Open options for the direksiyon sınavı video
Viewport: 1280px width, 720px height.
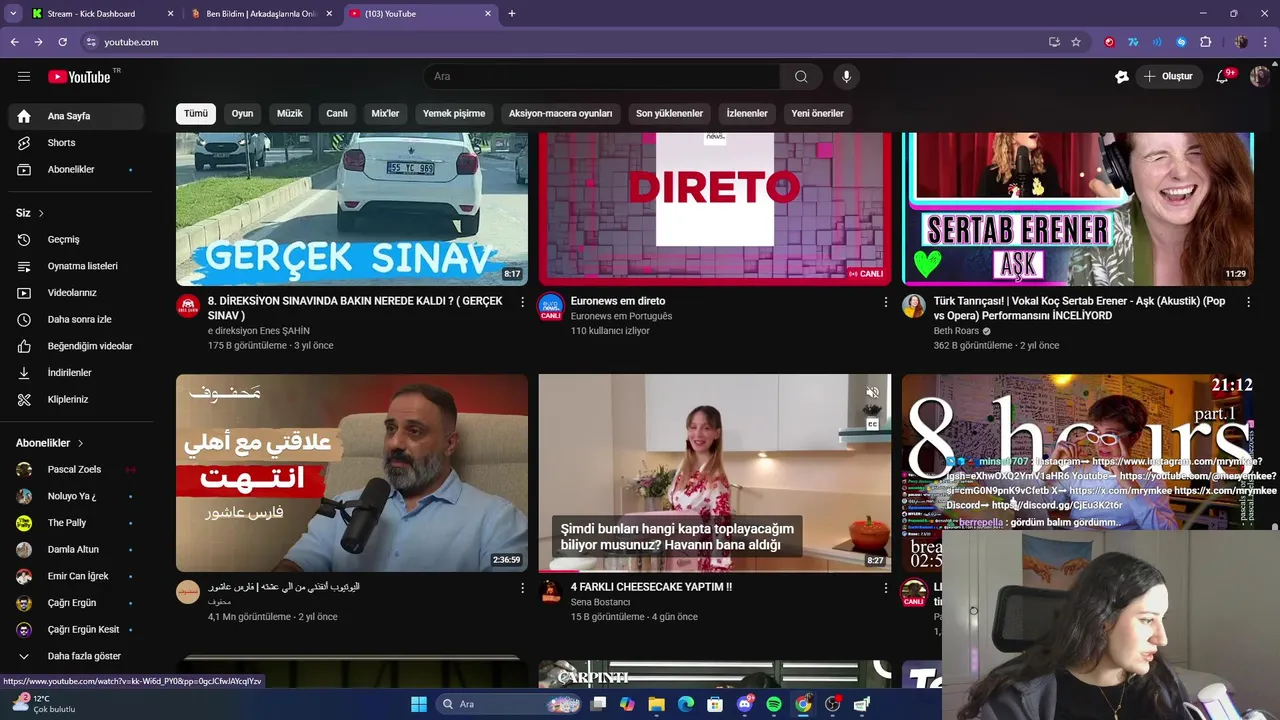[522, 302]
